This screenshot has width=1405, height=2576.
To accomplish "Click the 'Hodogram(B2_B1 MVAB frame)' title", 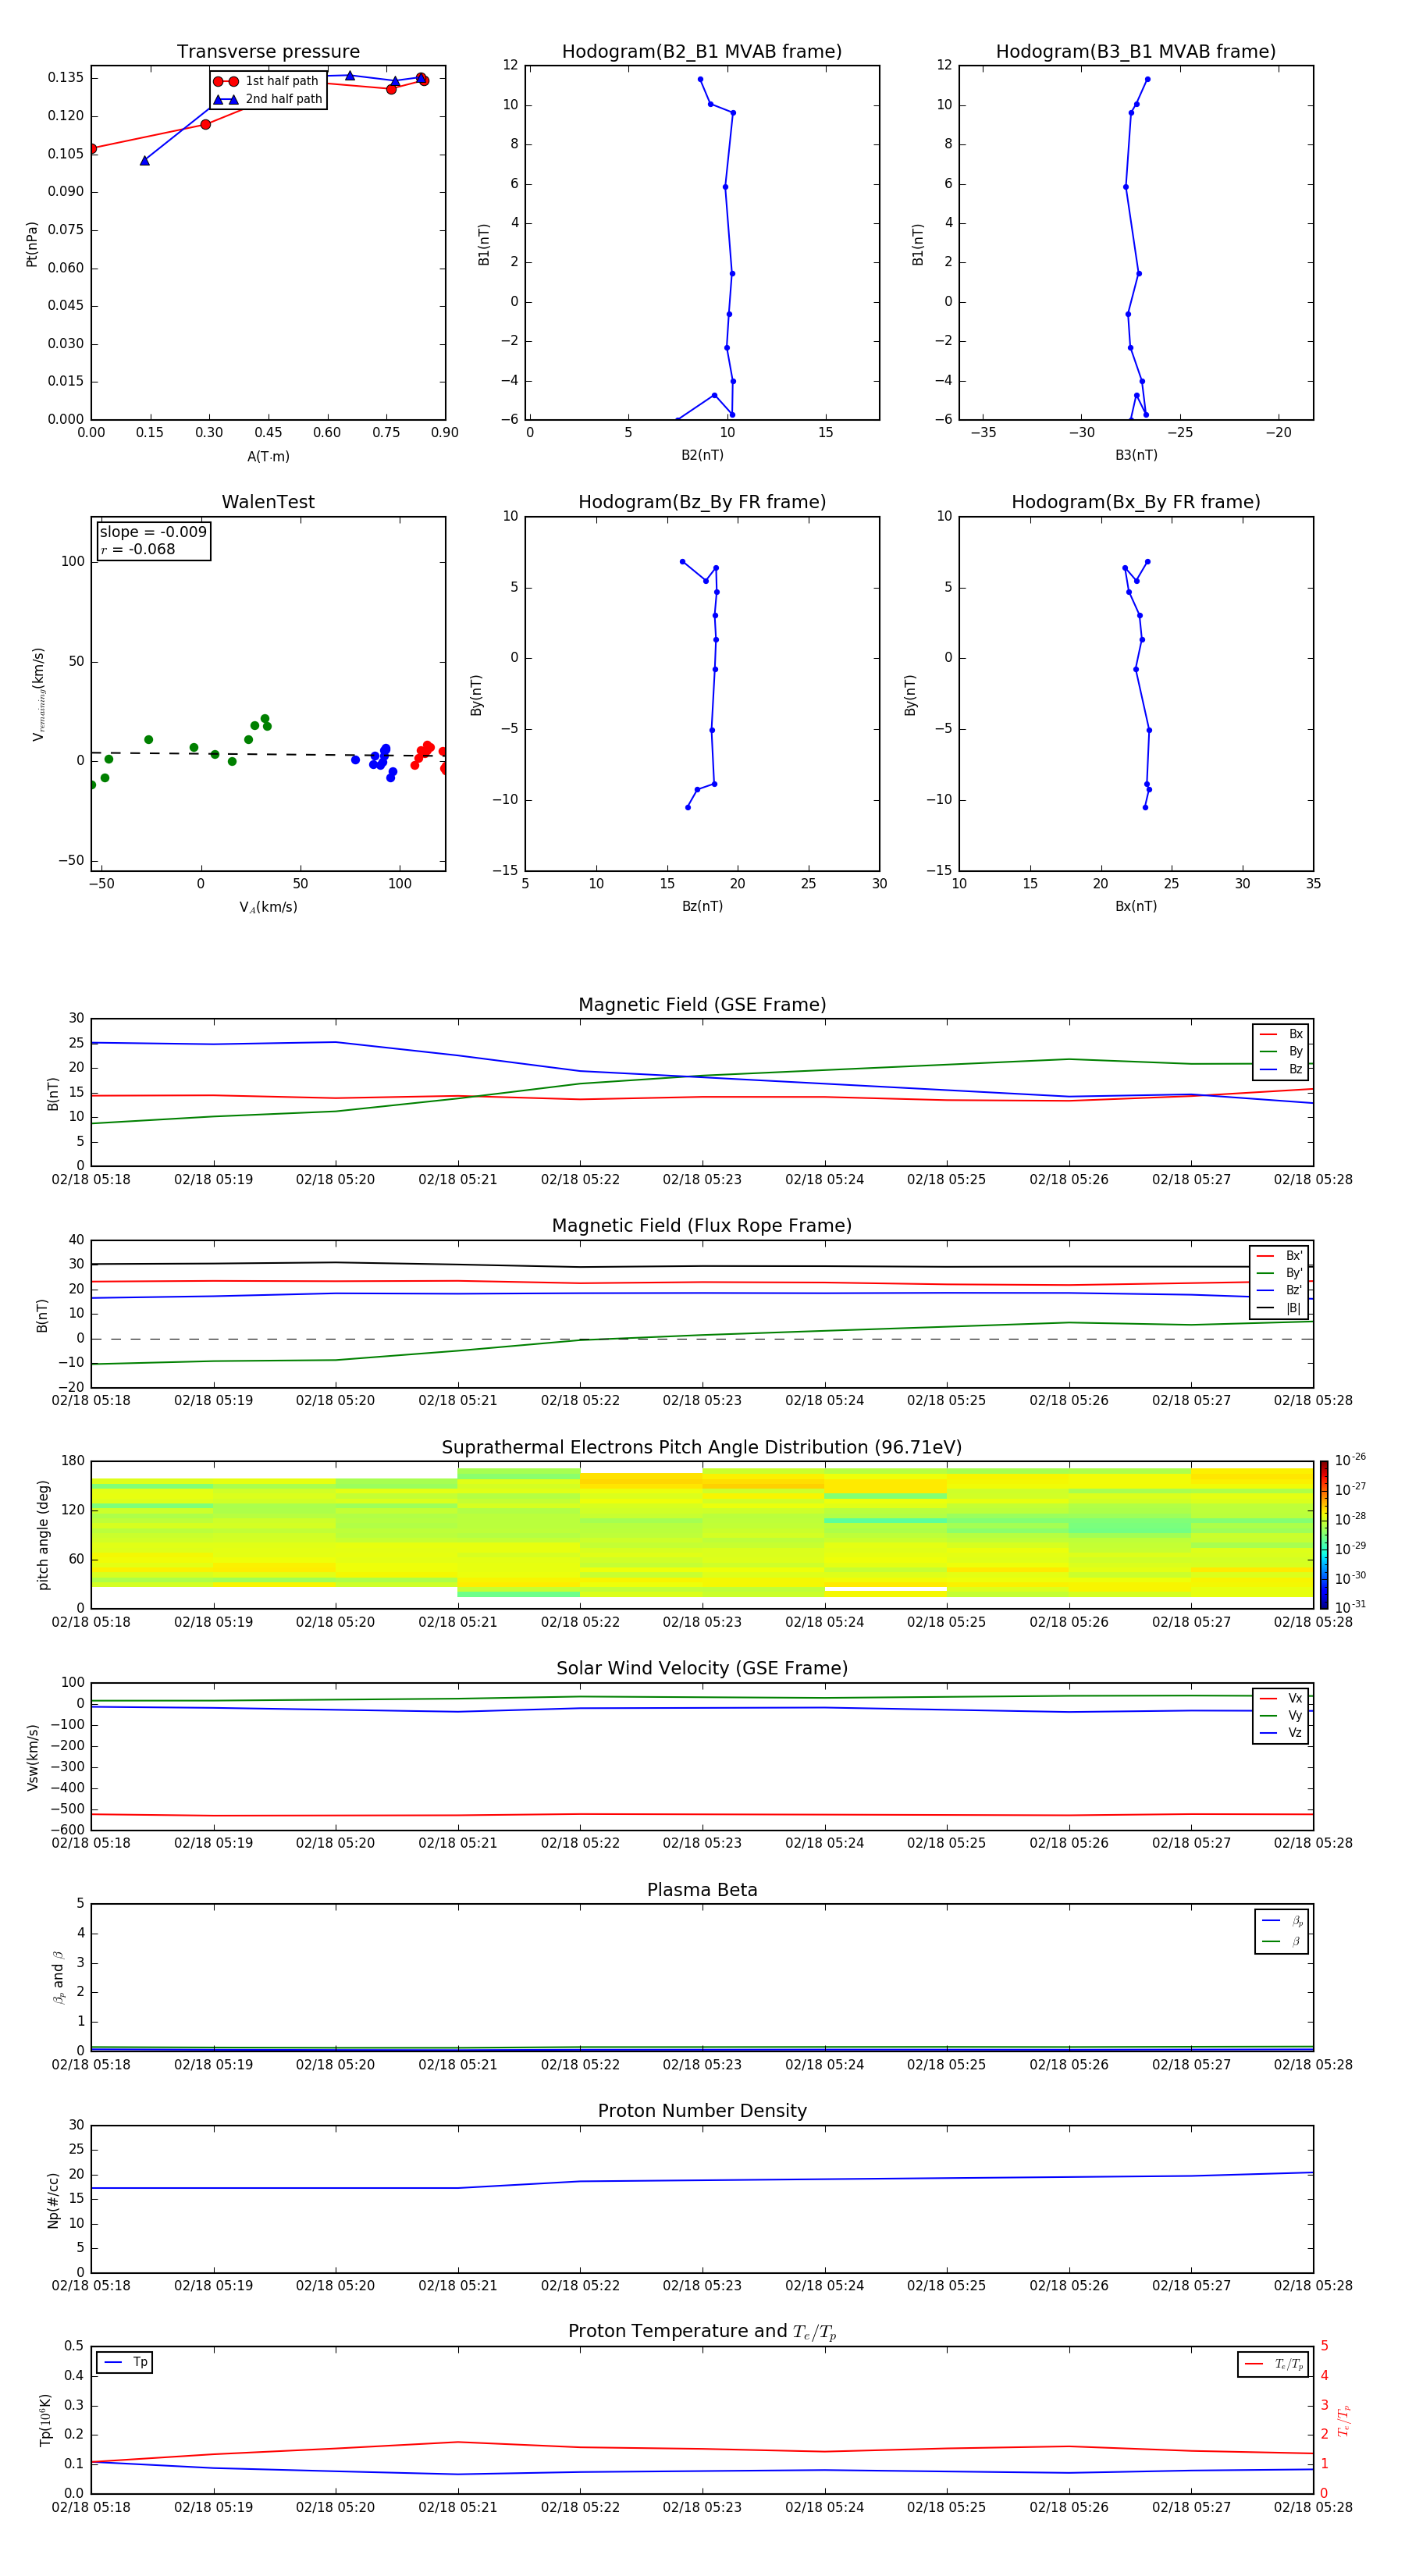I will (702, 51).
